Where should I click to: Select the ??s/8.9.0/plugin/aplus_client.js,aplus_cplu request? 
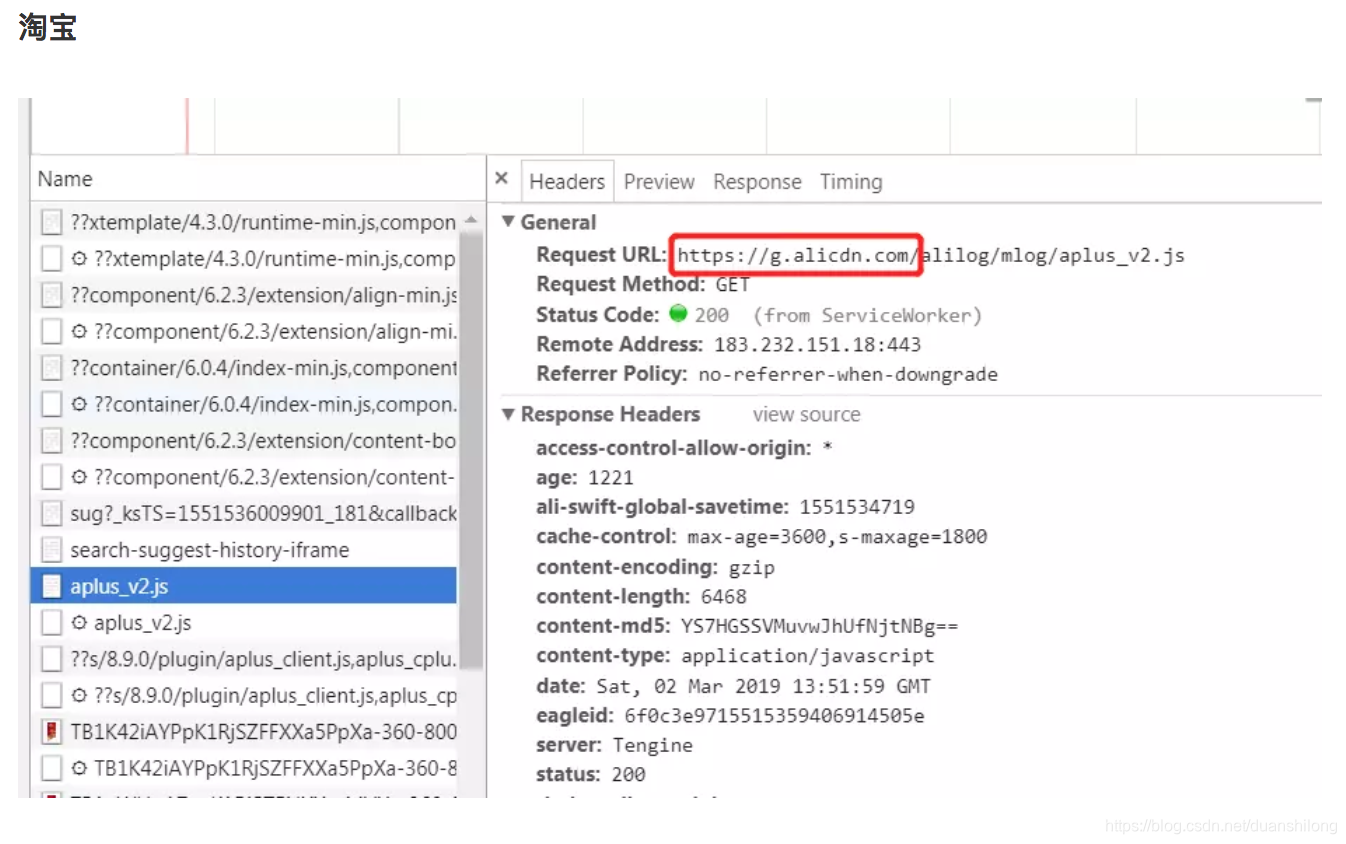click(244, 659)
